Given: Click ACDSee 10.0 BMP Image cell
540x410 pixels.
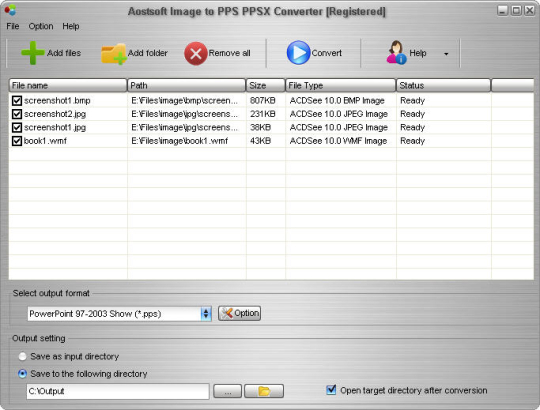Looking at the screenshot, I should tap(337, 101).
